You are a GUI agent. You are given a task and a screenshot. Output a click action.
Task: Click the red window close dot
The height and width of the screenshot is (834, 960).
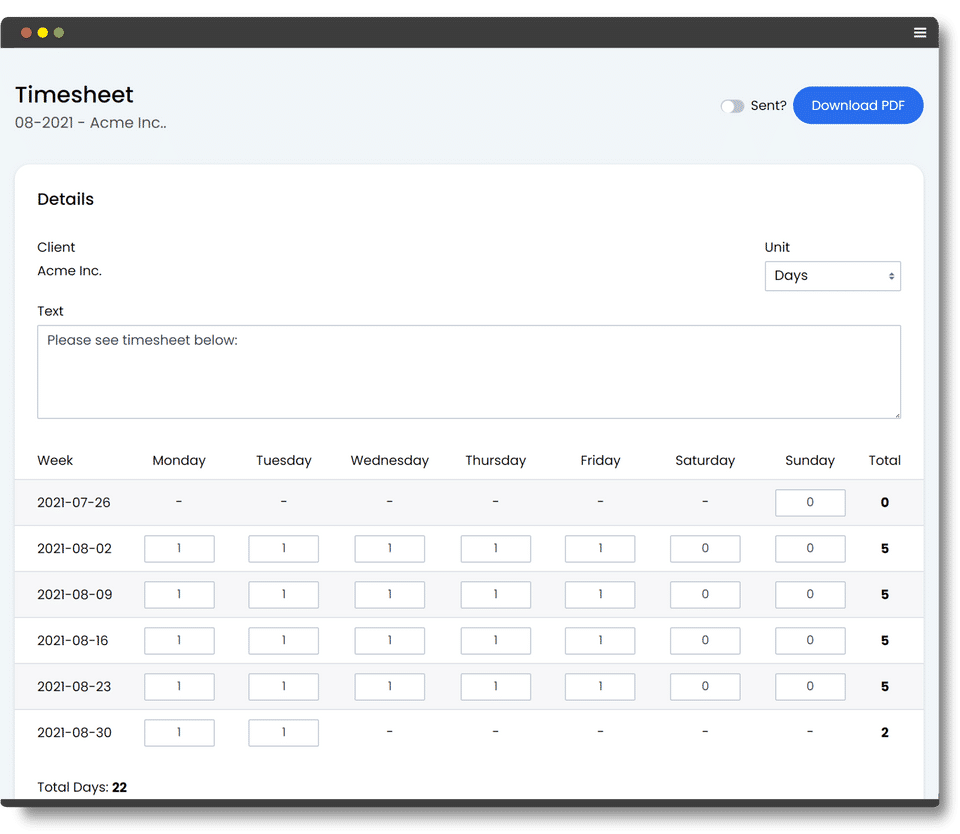(26, 32)
